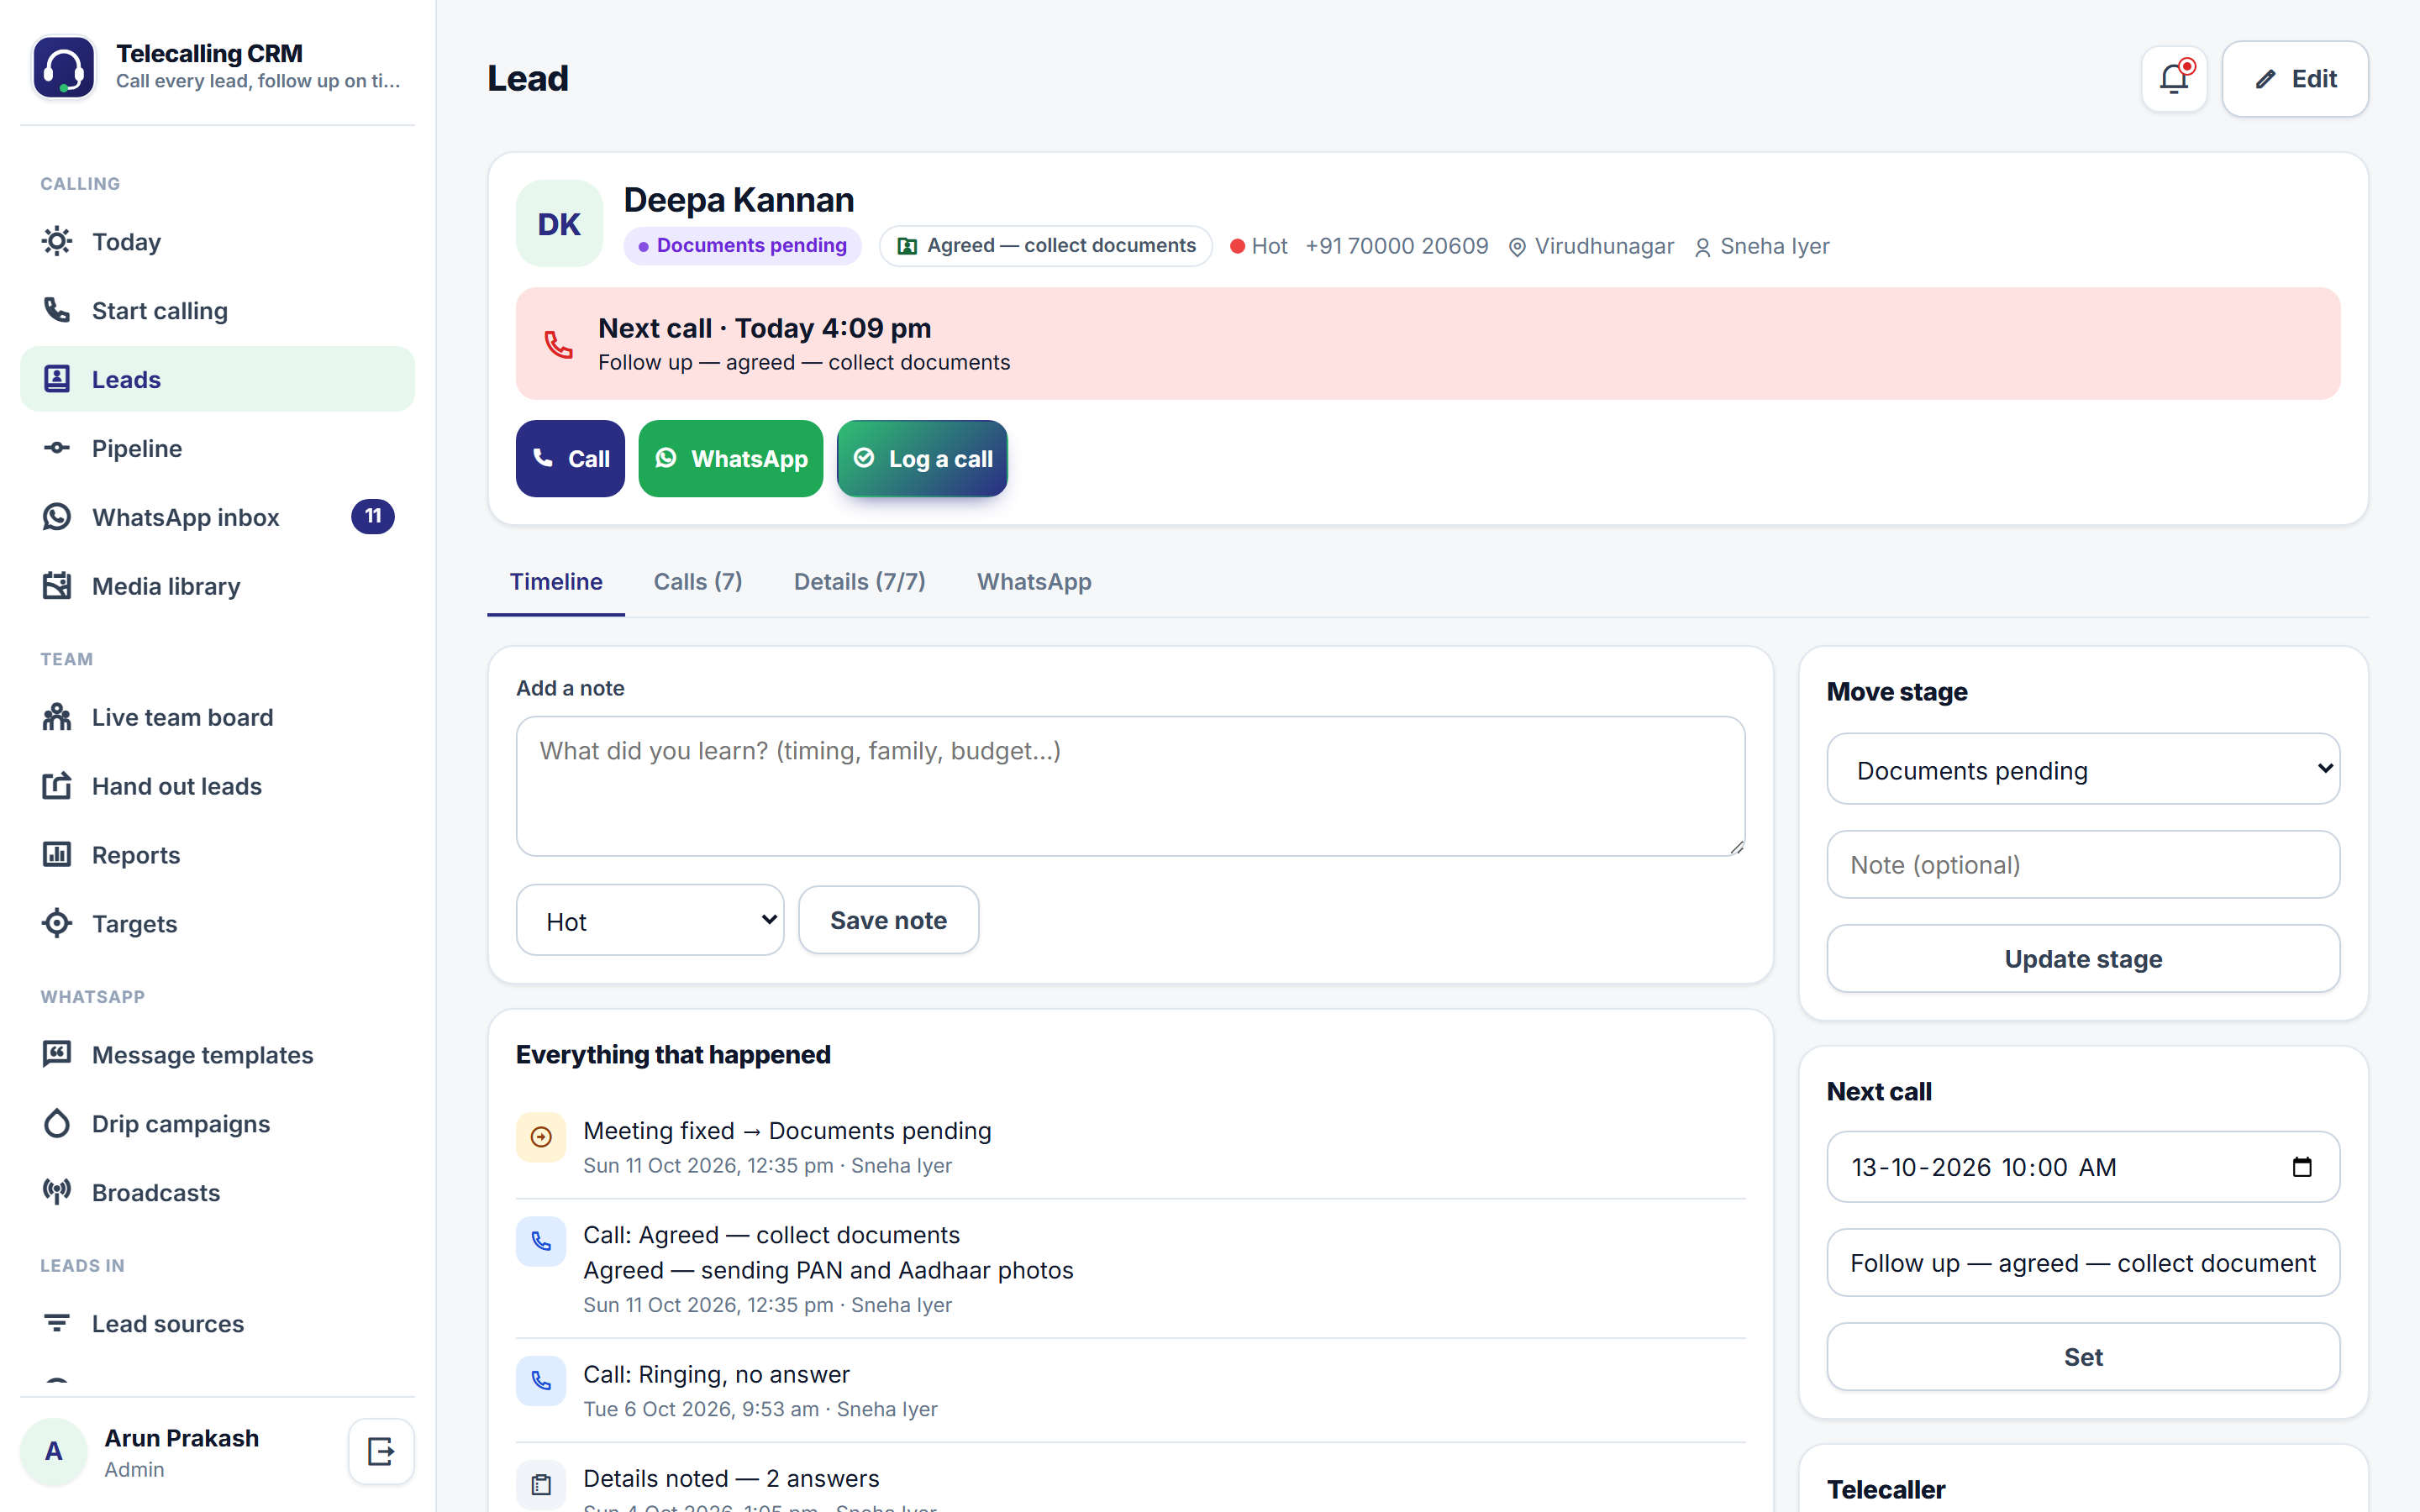Image resolution: width=2420 pixels, height=1512 pixels.
Task: Click Agreed — sending PAN and Aadhaar photos
Action: click(828, 1270)
